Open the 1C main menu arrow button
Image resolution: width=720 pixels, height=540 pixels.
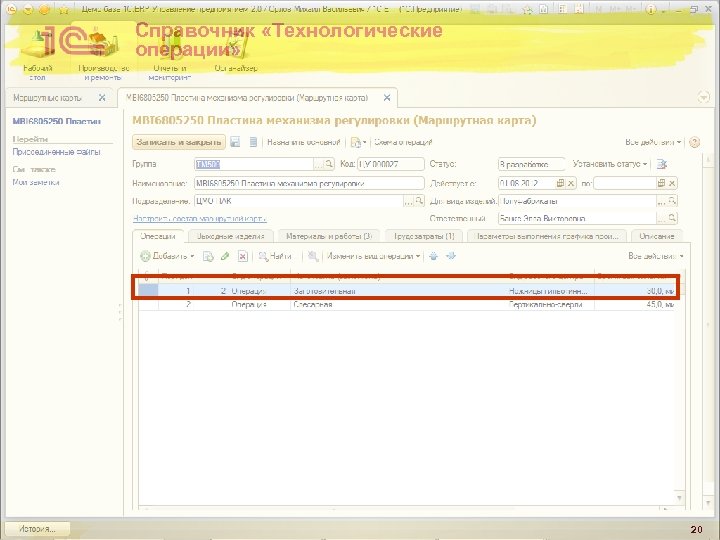(28, 9)
